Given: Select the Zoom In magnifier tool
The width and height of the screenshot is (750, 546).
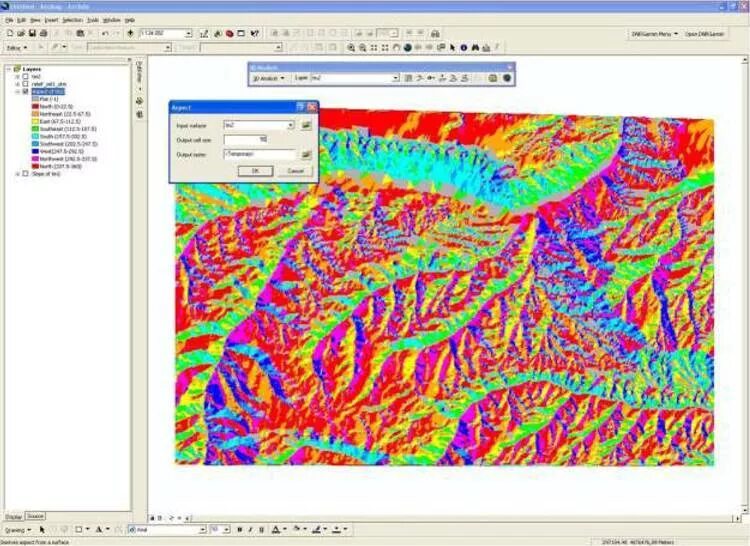Looking at the screenshot, I should pos(351,48).
